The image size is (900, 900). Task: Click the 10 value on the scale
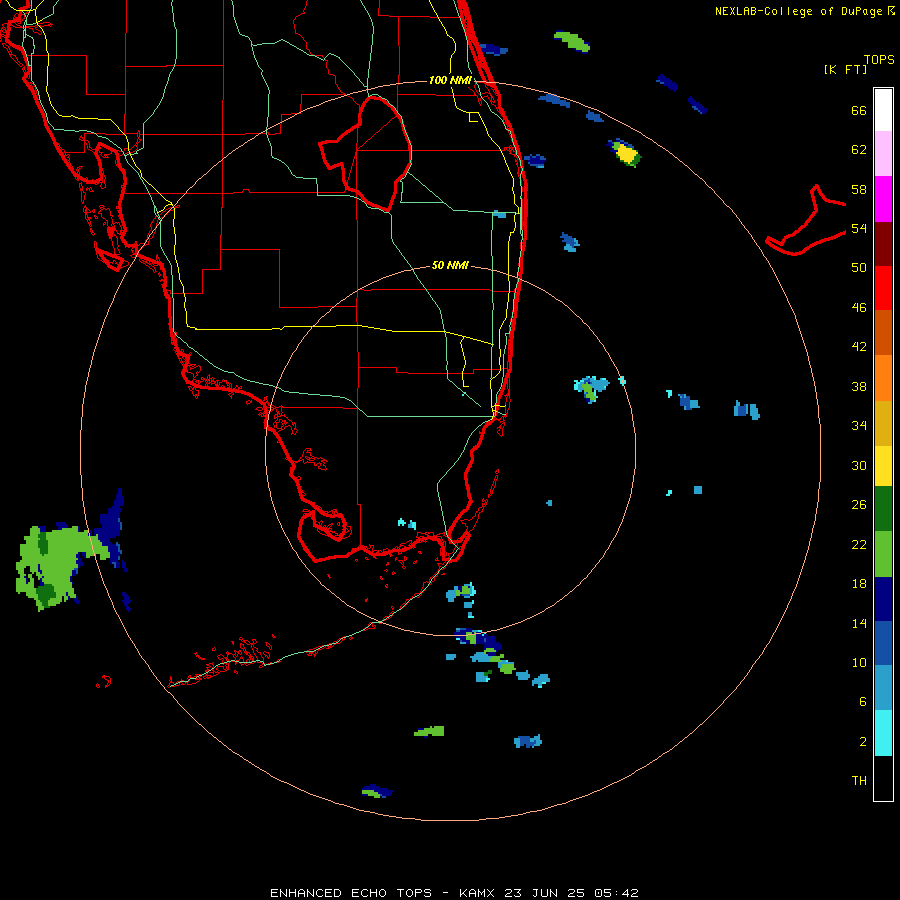pyautogui.click(x=859, y=662)
